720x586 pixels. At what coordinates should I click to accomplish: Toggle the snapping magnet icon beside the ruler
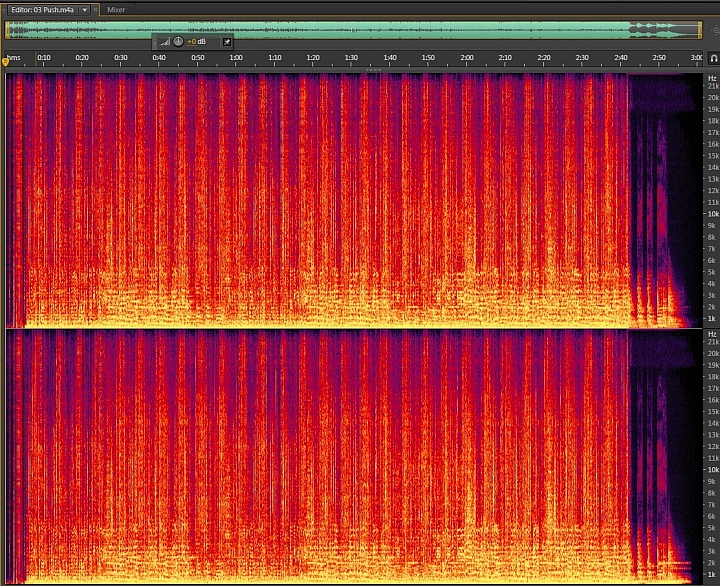(714, 58)
